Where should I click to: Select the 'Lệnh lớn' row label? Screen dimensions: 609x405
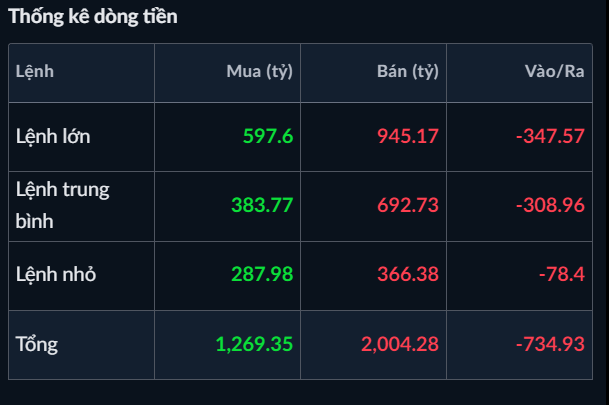(53, 135)
